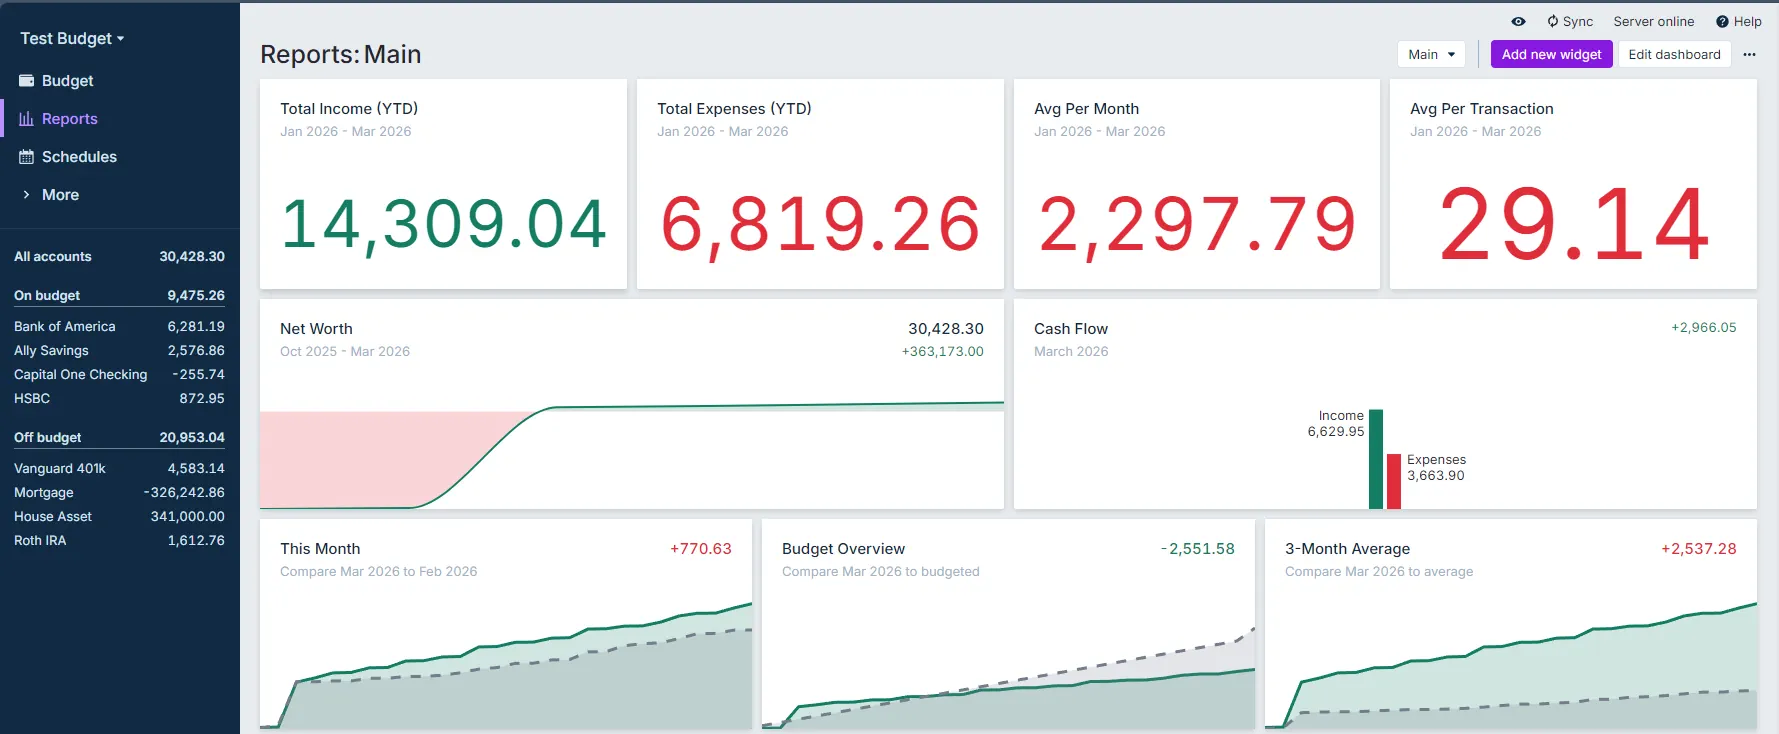Open the Ally Savings account
The image size is (1779, 734).
click(x=52, y=351)
